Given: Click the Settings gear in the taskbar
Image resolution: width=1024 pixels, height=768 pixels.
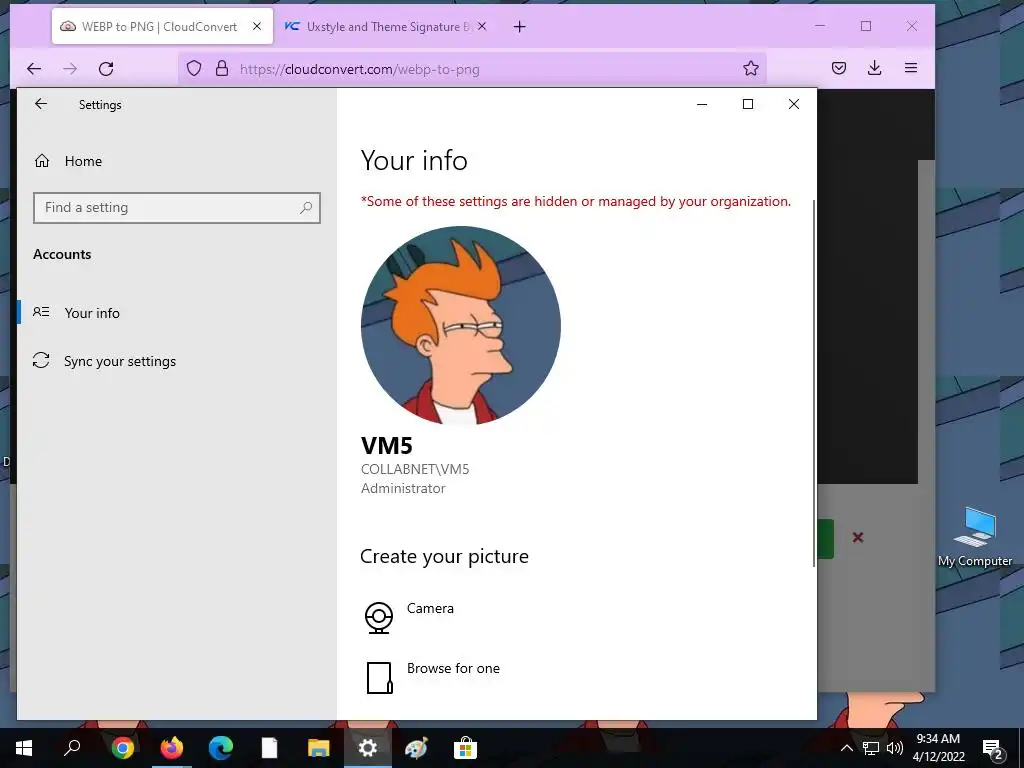Looking at the screenshot, I should coord(368,748).
